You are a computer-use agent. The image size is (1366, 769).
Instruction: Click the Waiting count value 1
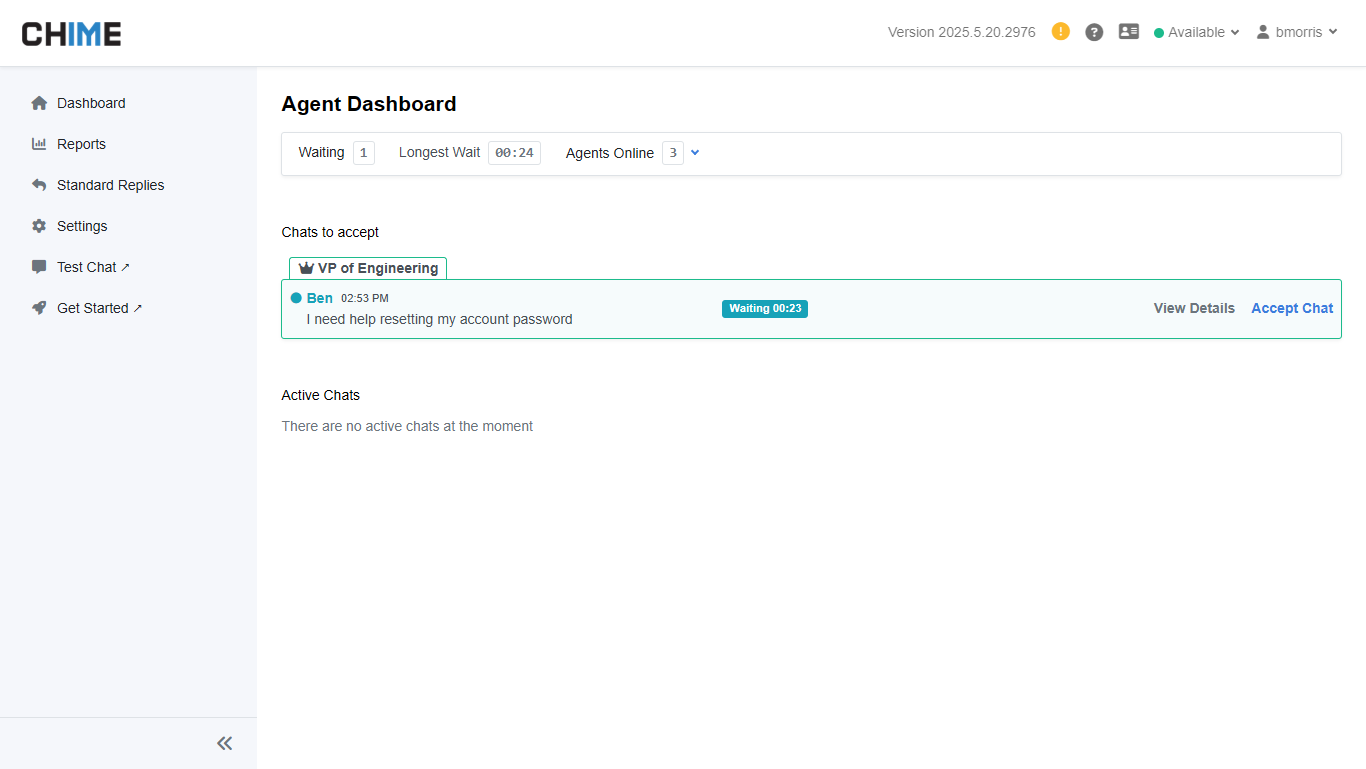click(363, 153)
